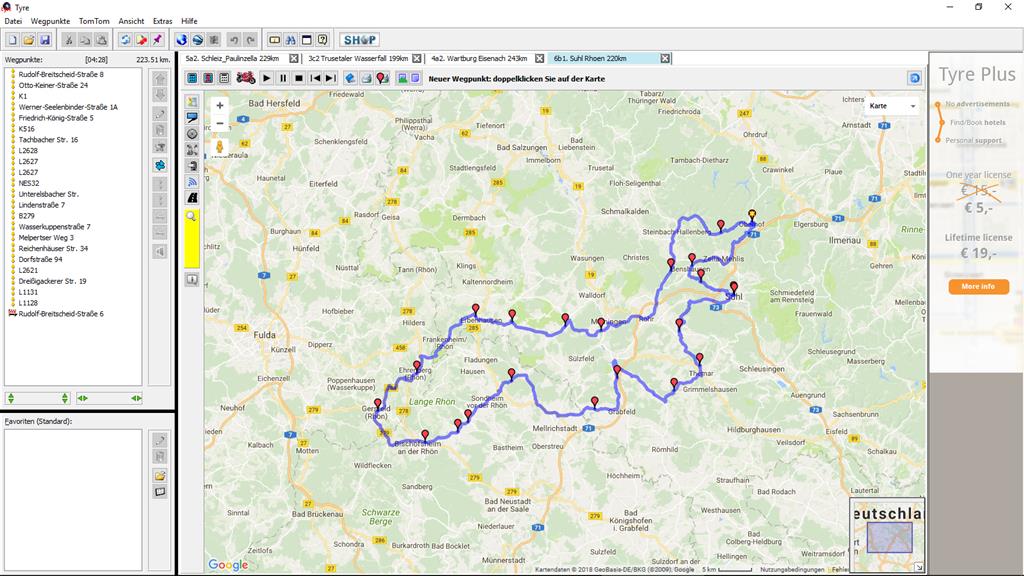Pause the route playback
Viewport: 1024px width, 576px height.
pyautogui.click(x=283, y=78)
